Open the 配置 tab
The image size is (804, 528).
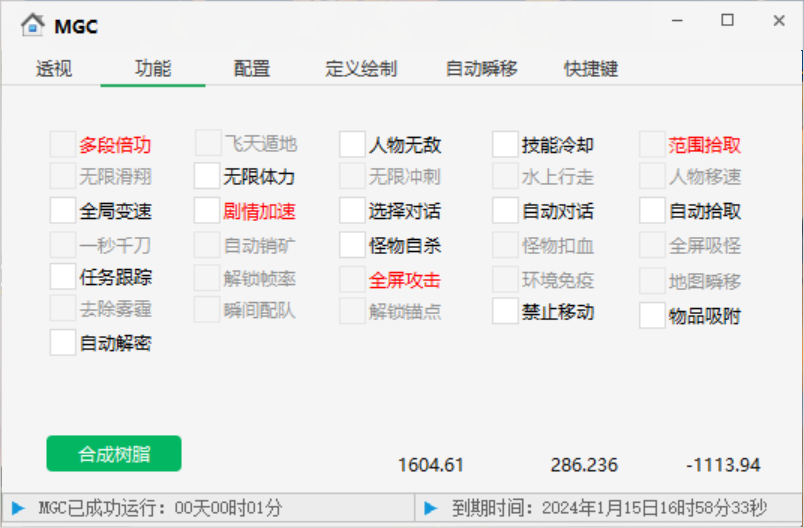[252, 68]
